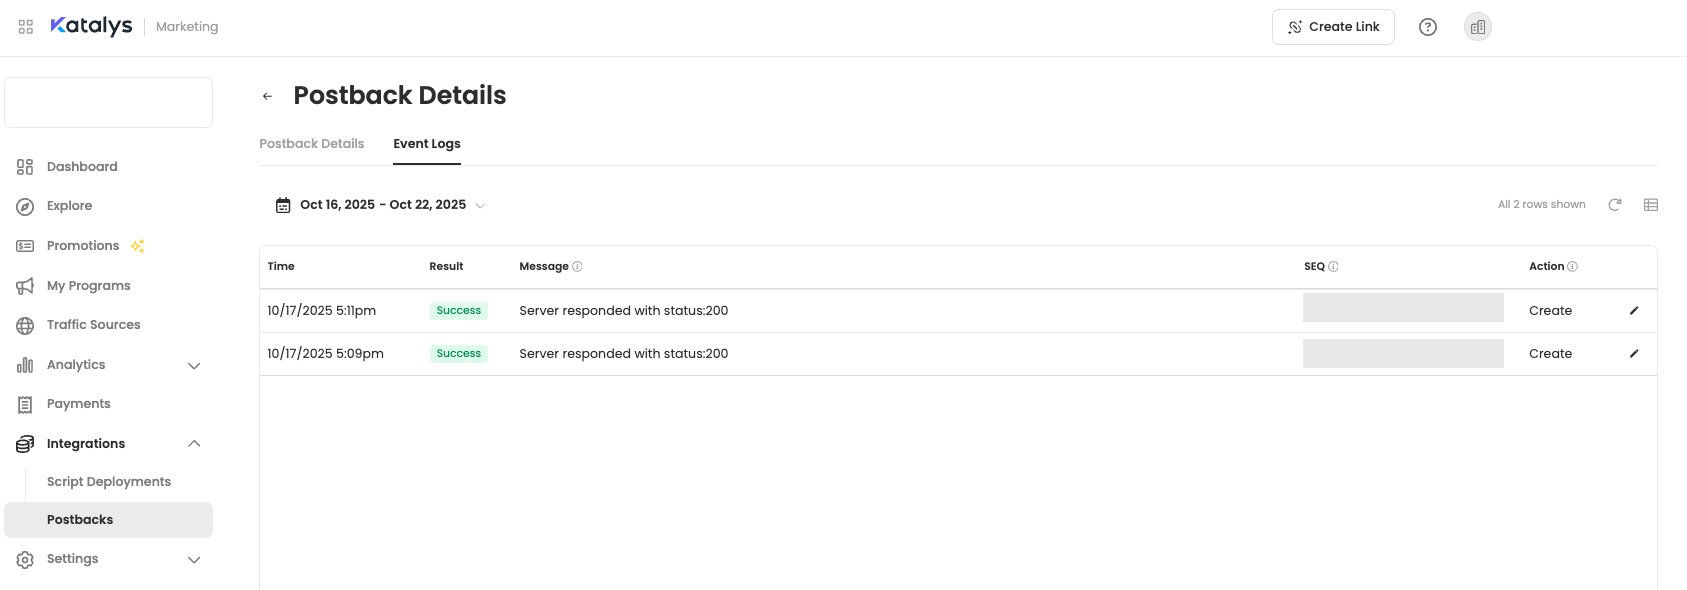Click the Success badge on the first row

(458, 310)
